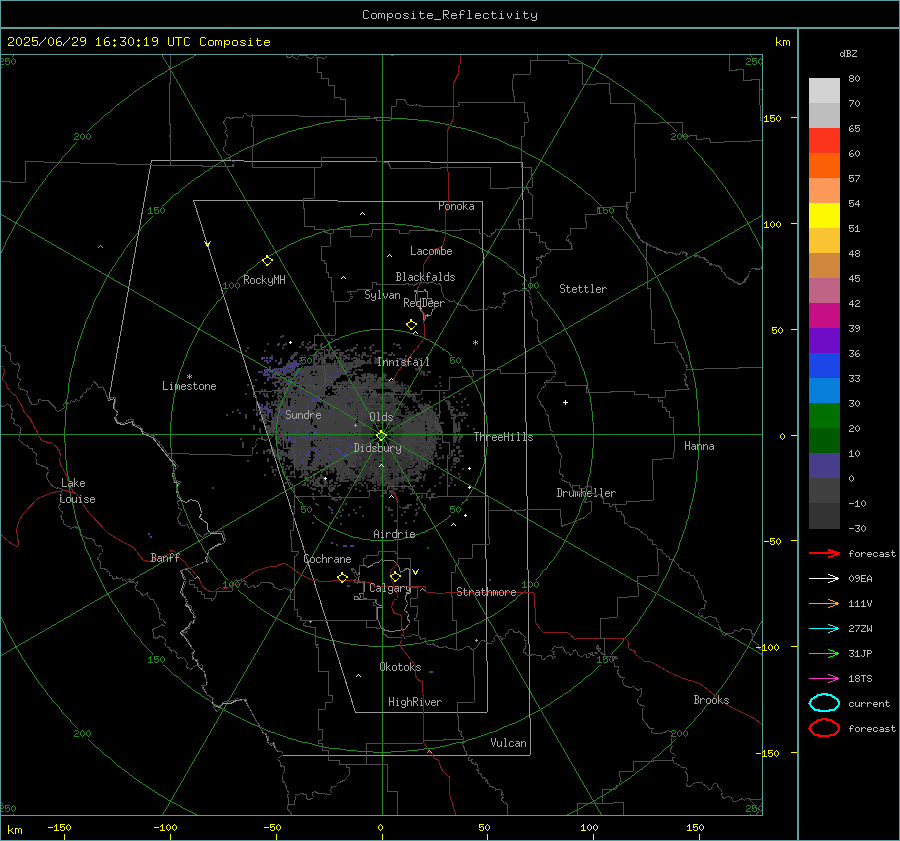
Task: Click the orange swatch between 60 and 57 dBZ
Action: [x=824, y=165]
